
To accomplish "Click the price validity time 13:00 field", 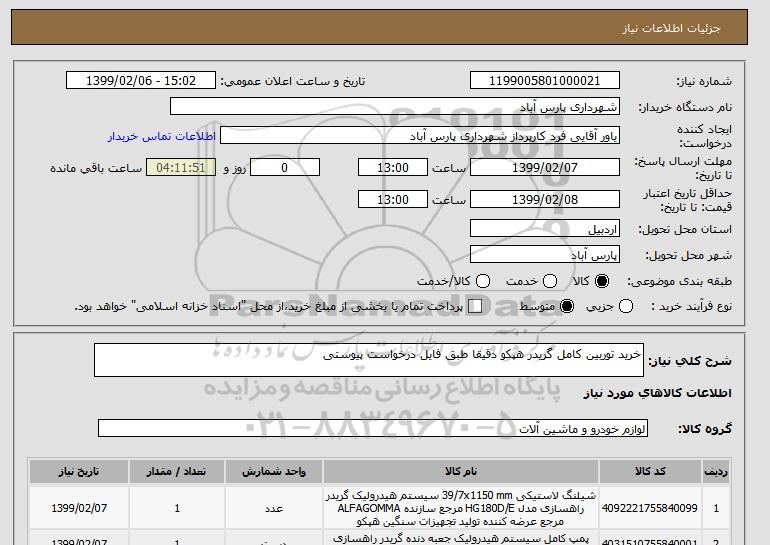I will tap(393, 199).
